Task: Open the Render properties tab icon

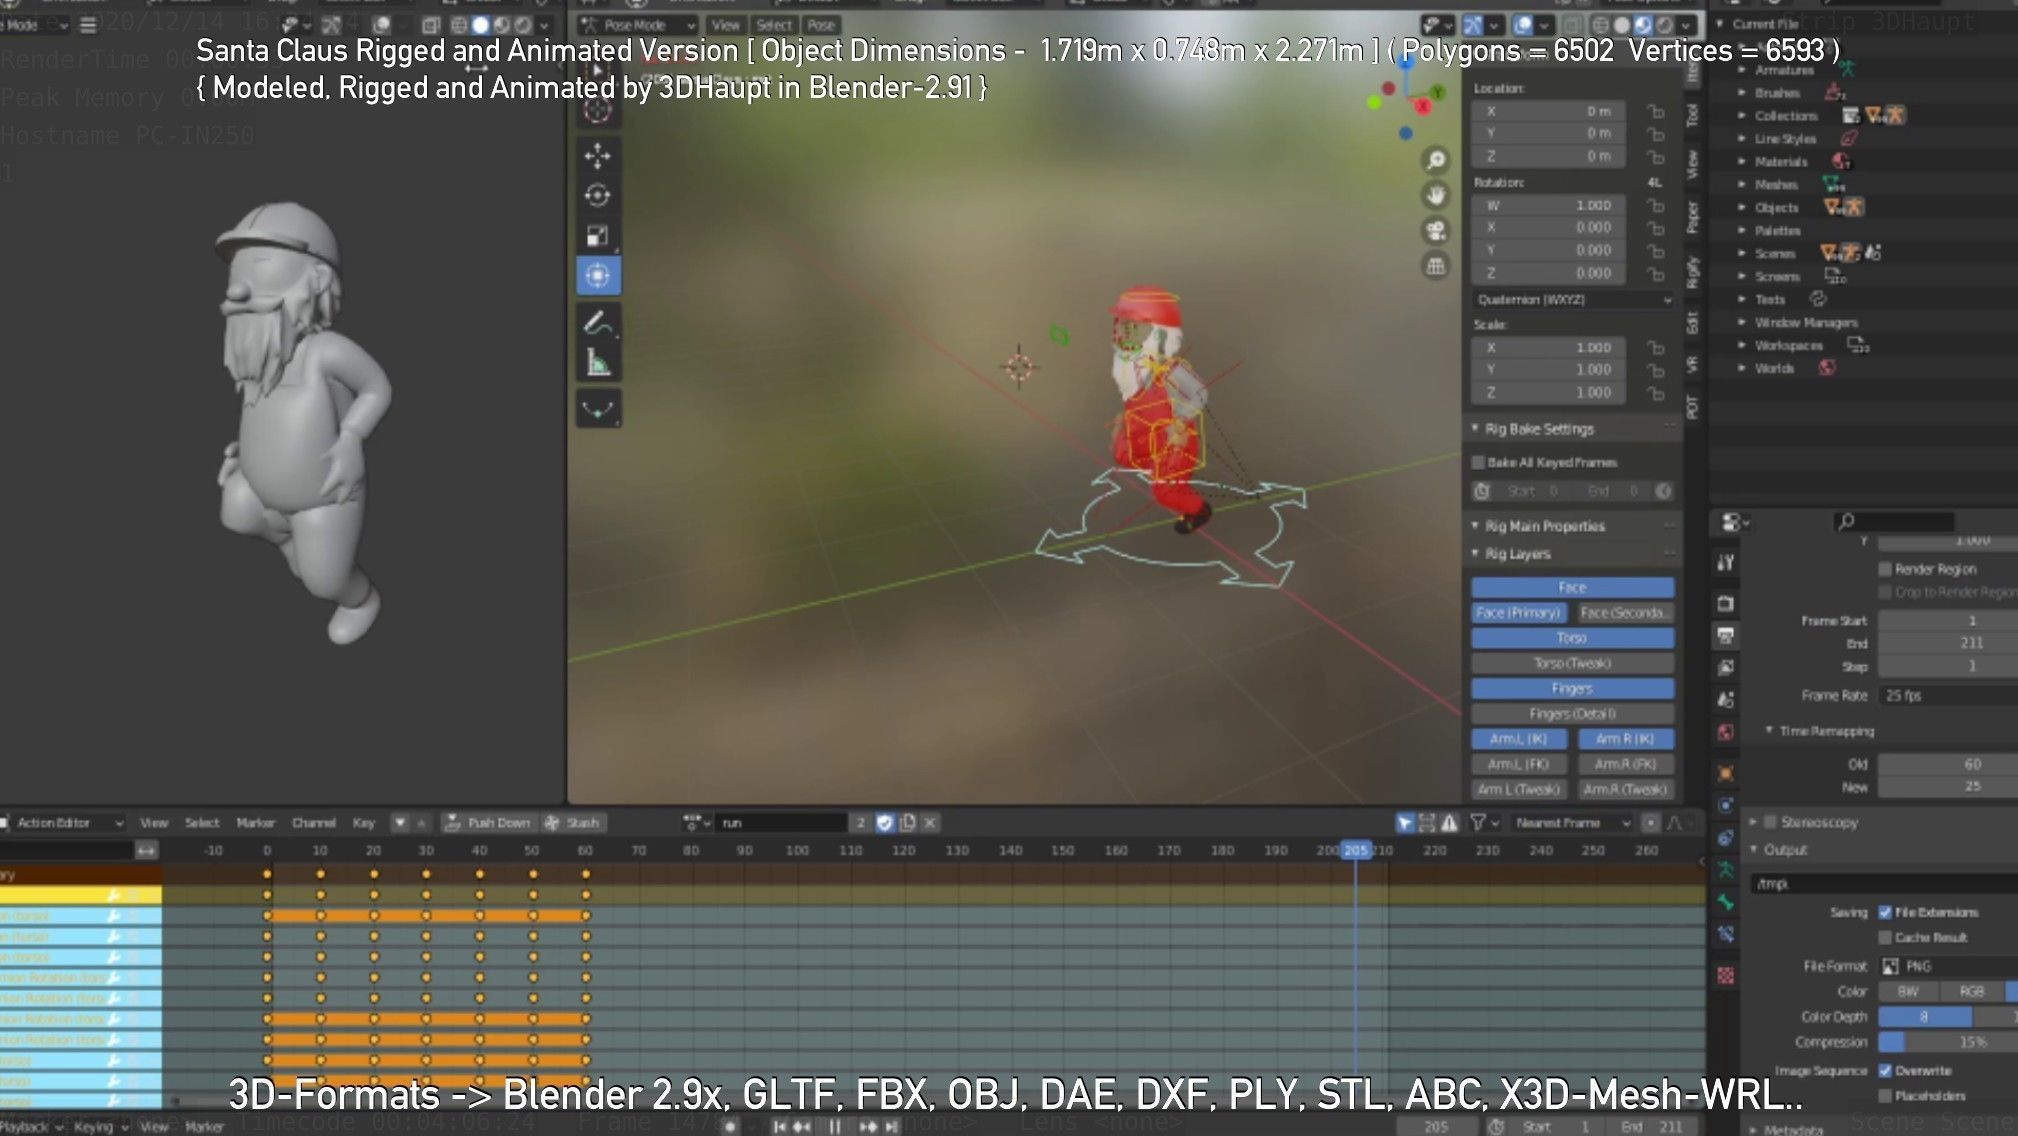Action: (1726, 603)
